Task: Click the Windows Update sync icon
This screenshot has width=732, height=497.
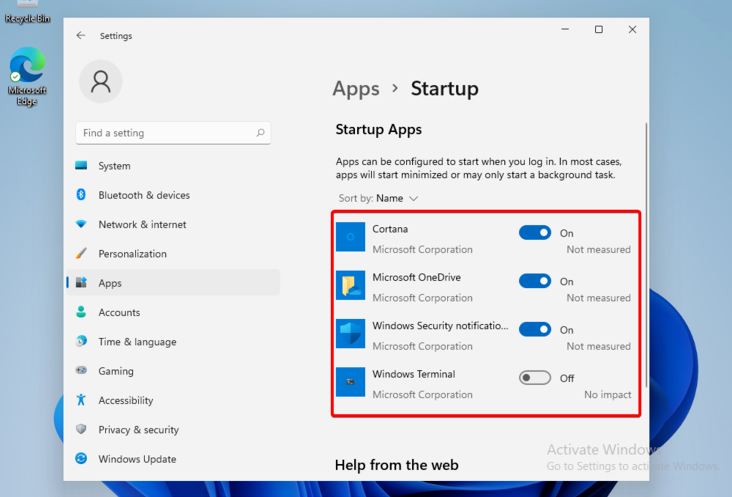Action: click(81, 458)
